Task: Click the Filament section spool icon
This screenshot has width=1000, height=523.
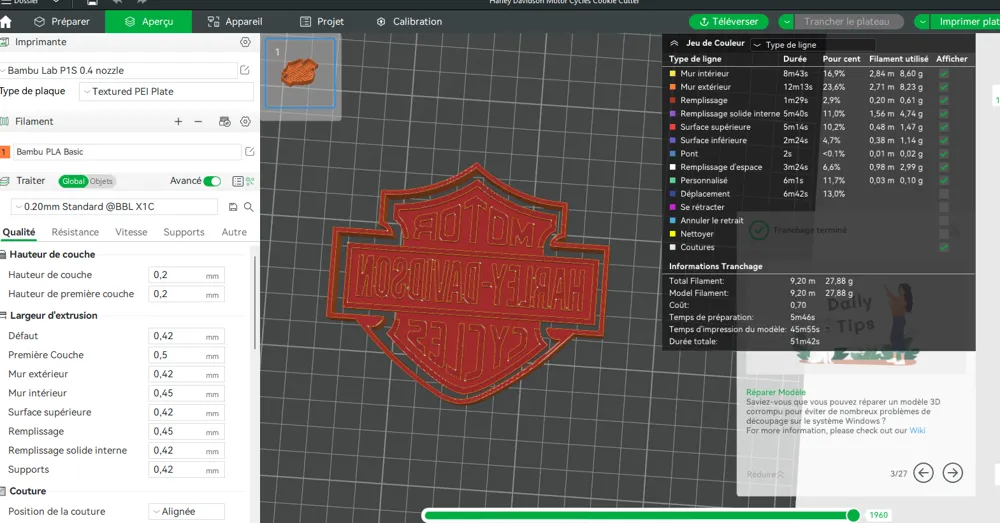Action: (4, 121)
